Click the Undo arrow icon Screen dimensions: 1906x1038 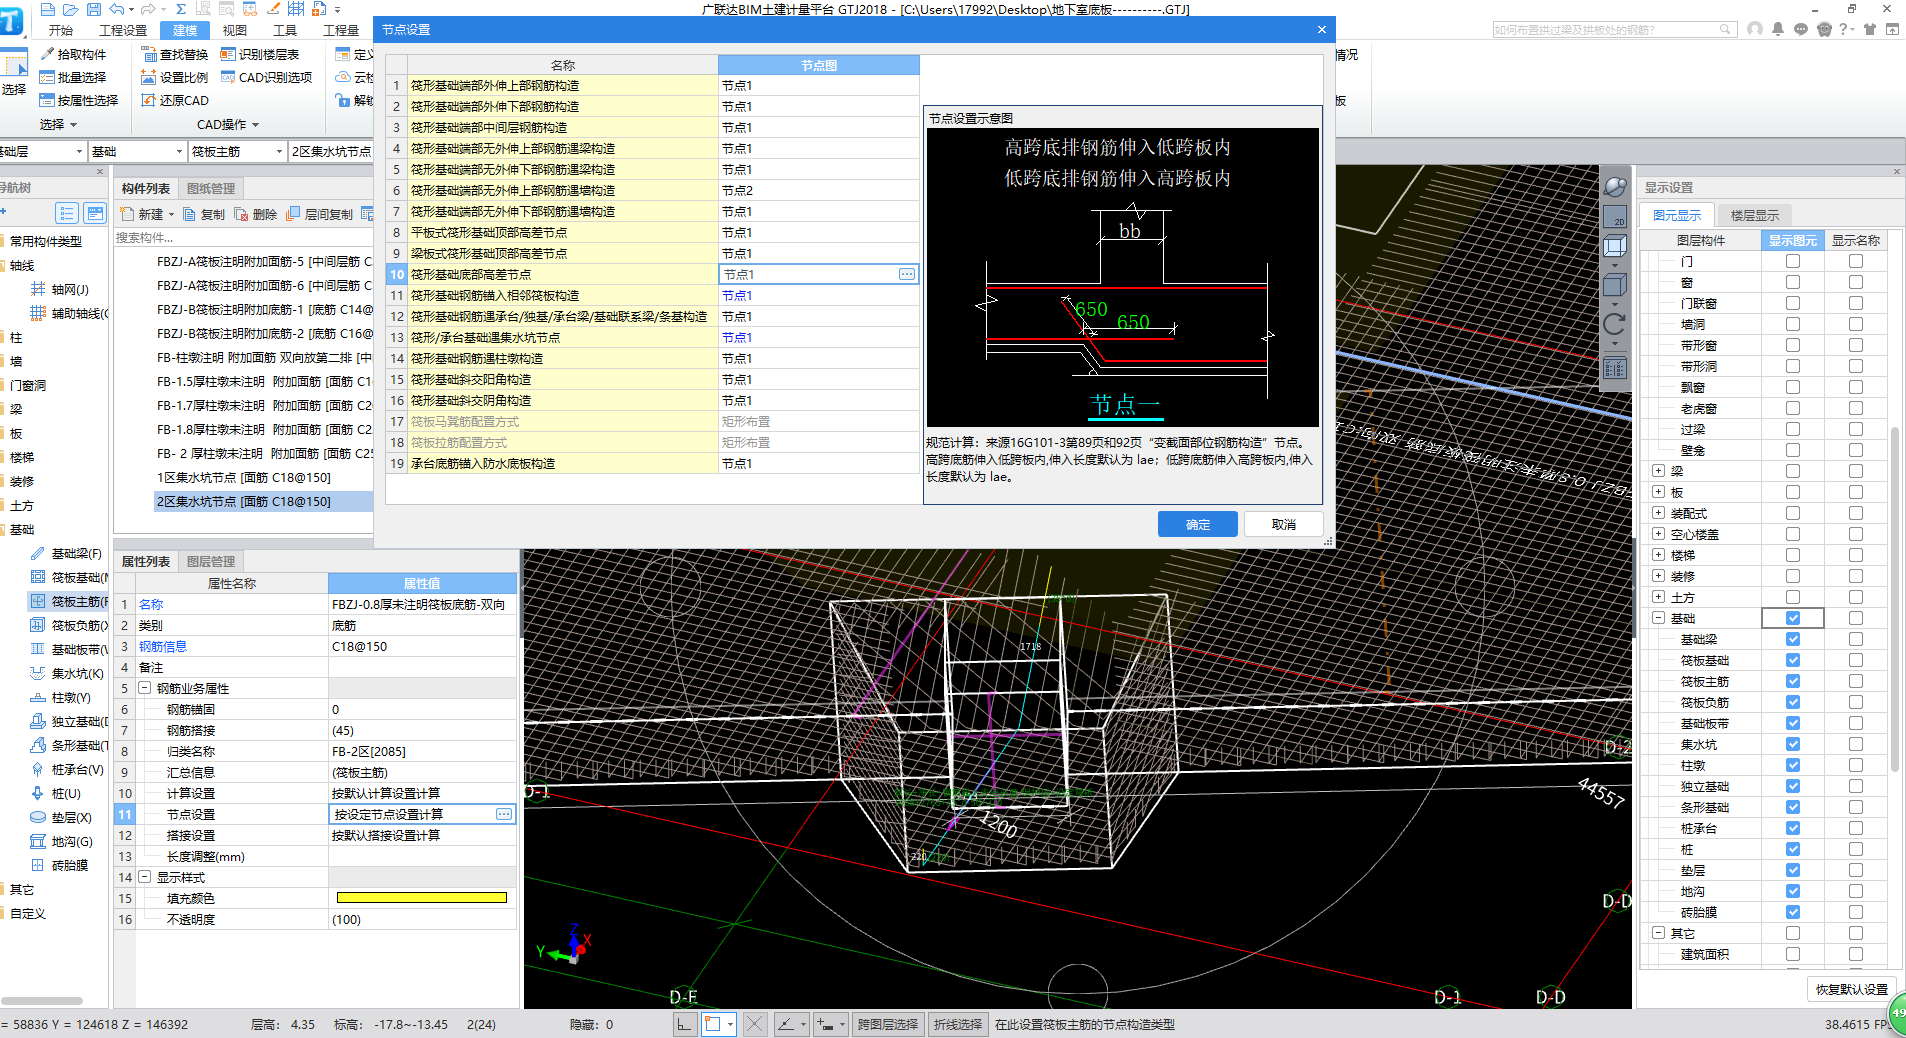coord(117,9)
